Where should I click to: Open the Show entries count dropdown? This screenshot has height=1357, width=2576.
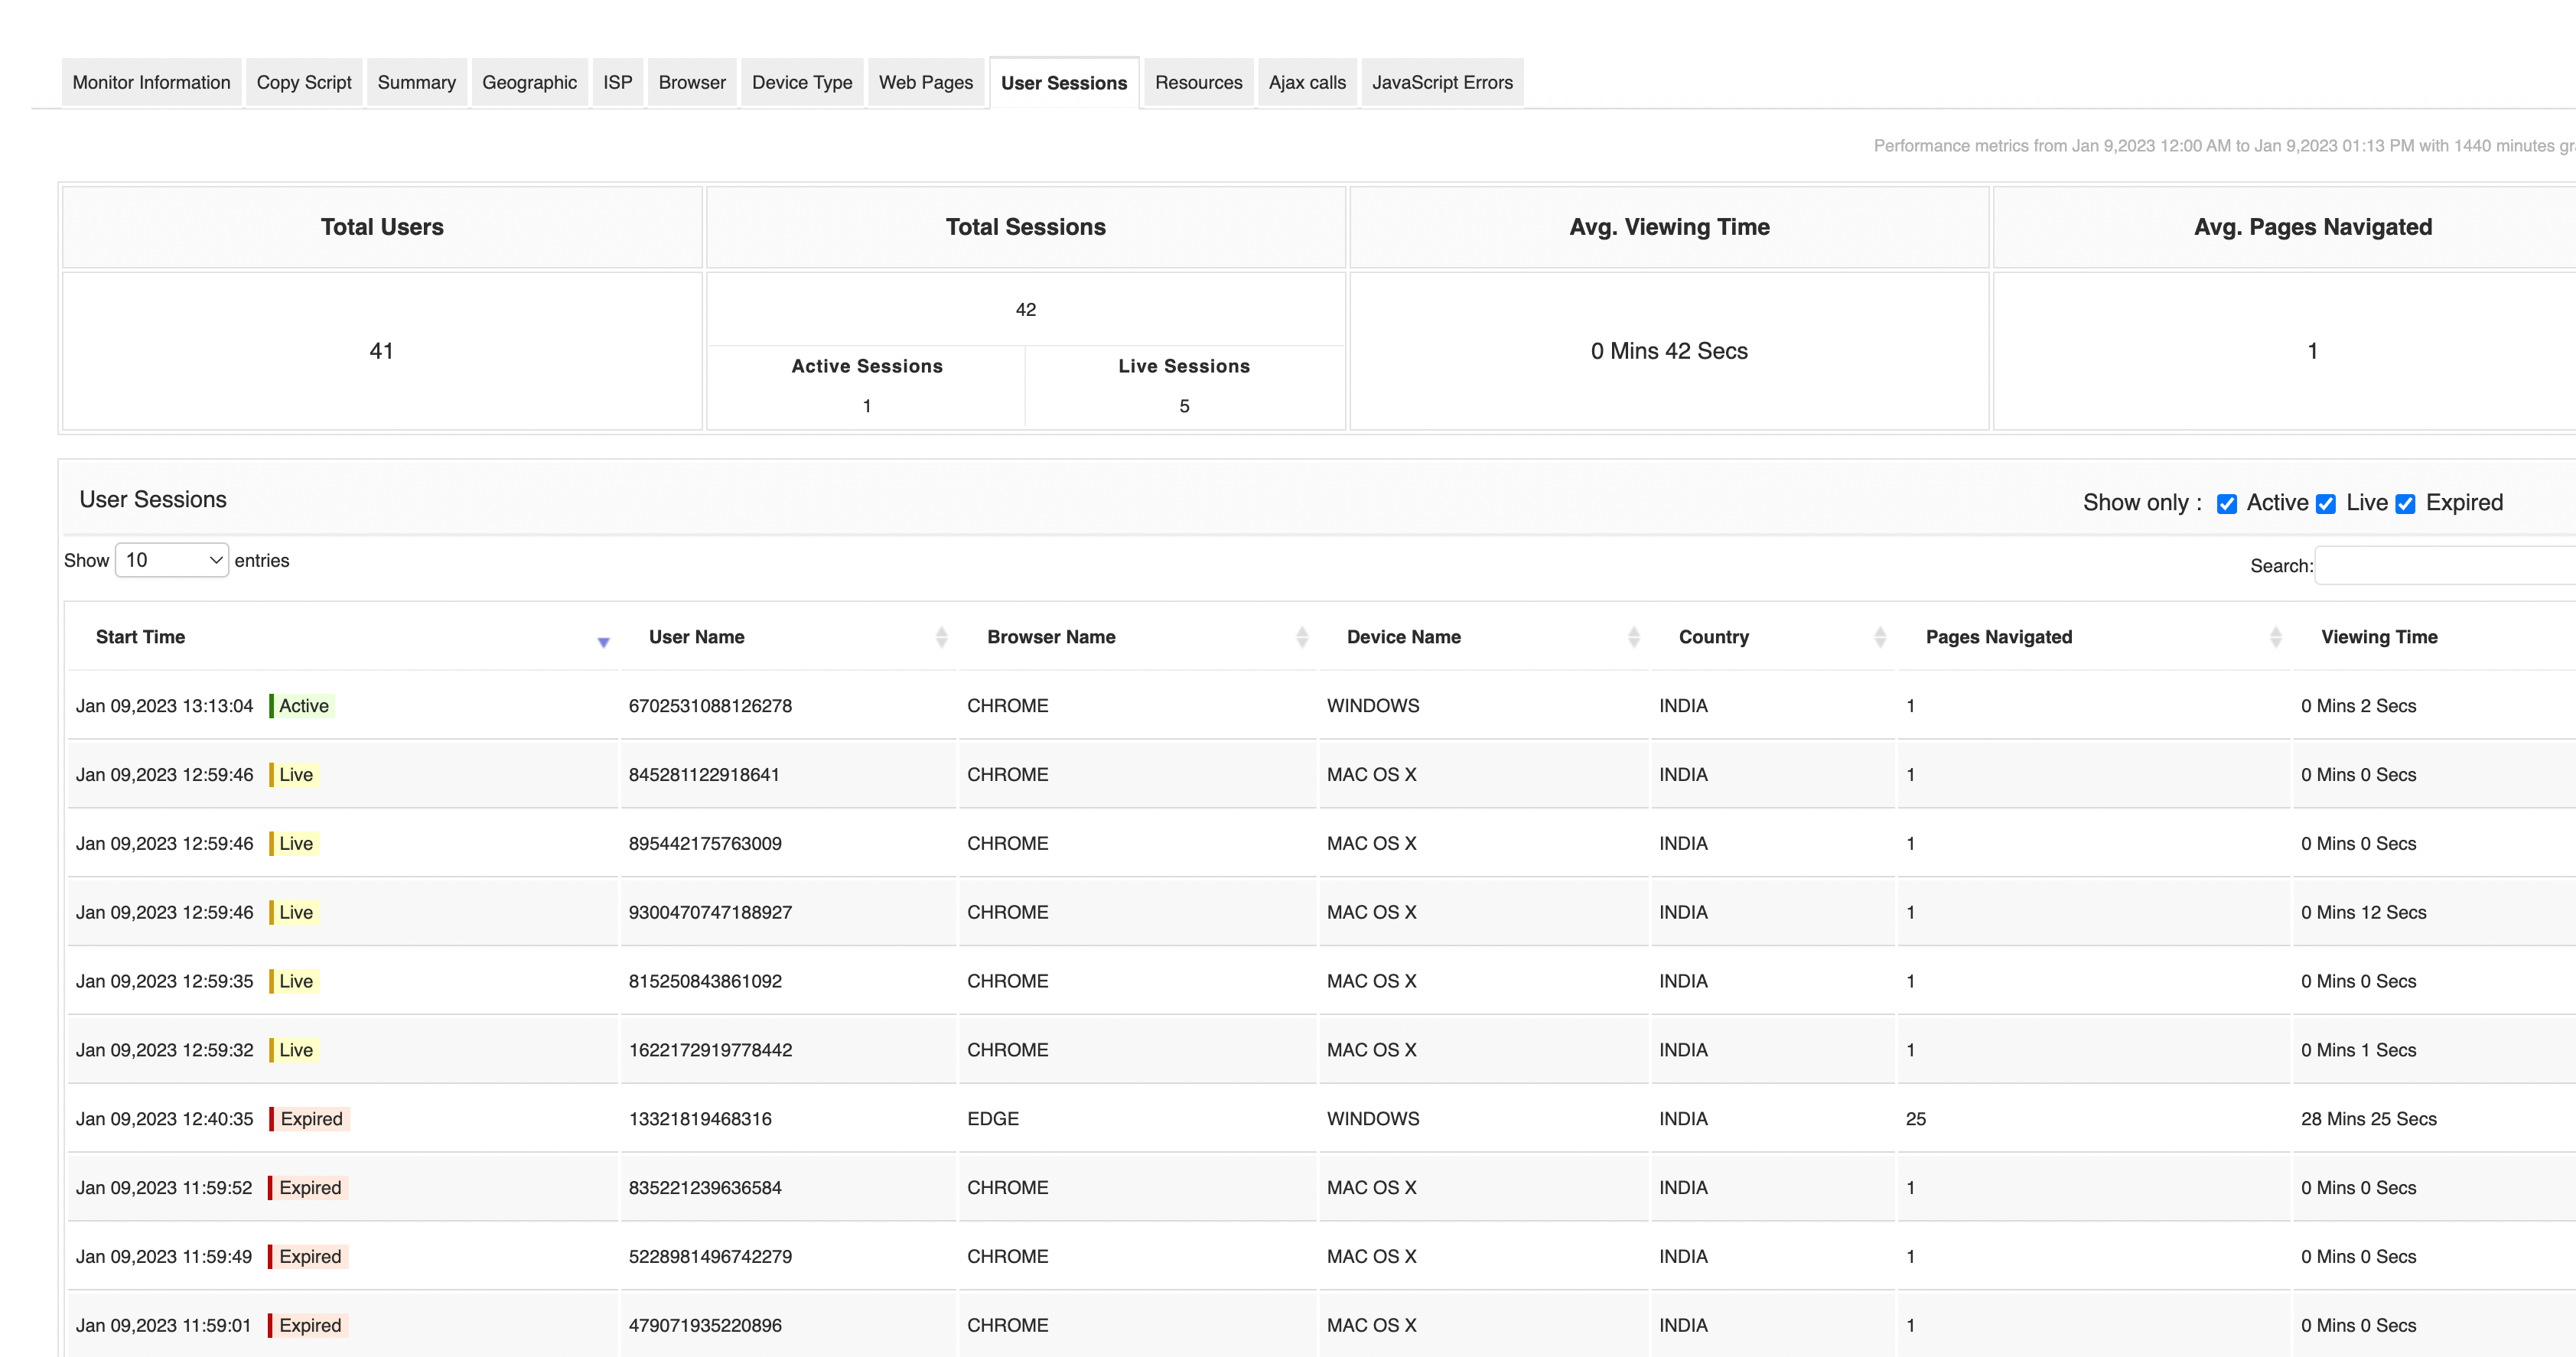(172, 561)
